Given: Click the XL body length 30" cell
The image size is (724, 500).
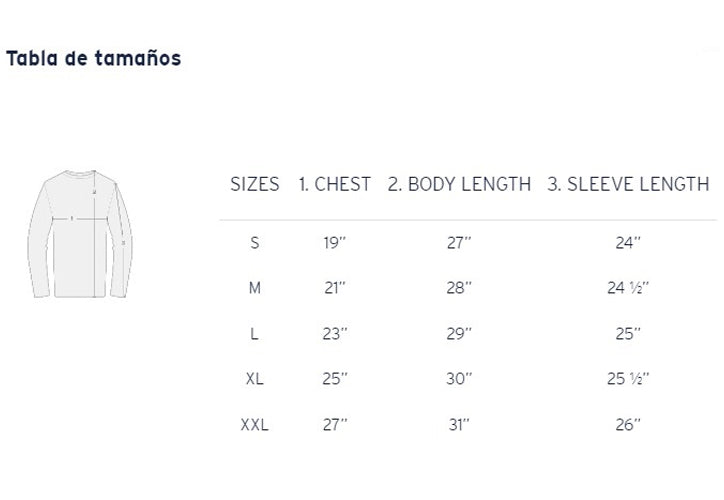Looking at the screenshot, I should (x=459, y=379).
